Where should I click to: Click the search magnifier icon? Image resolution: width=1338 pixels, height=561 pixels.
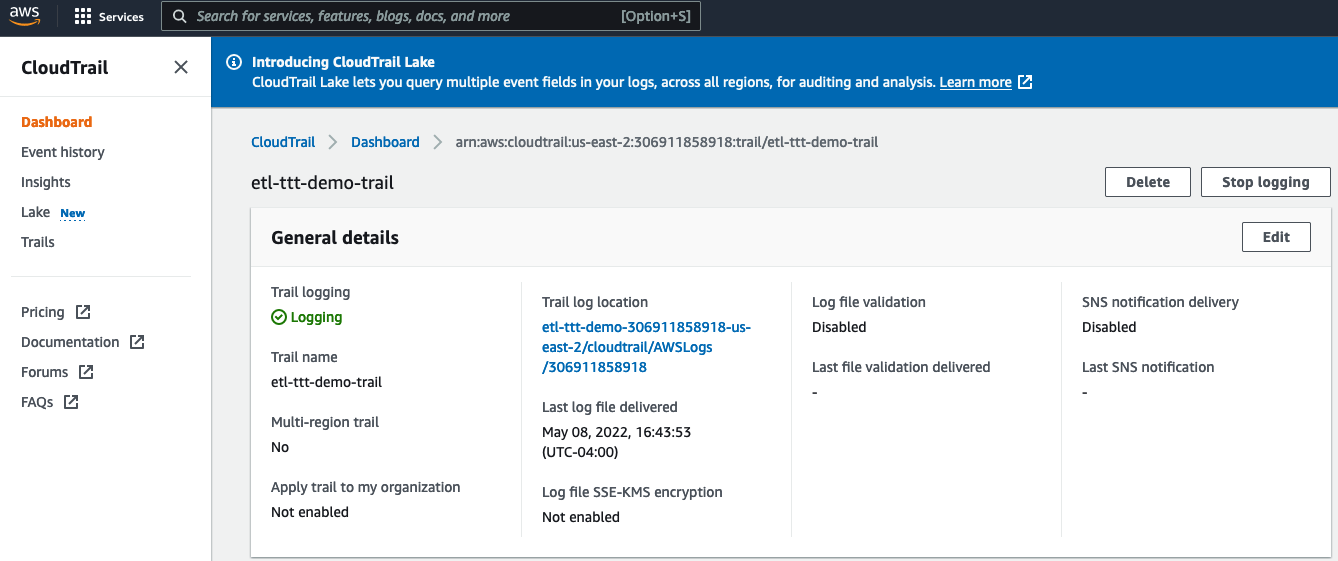[179, 16]
